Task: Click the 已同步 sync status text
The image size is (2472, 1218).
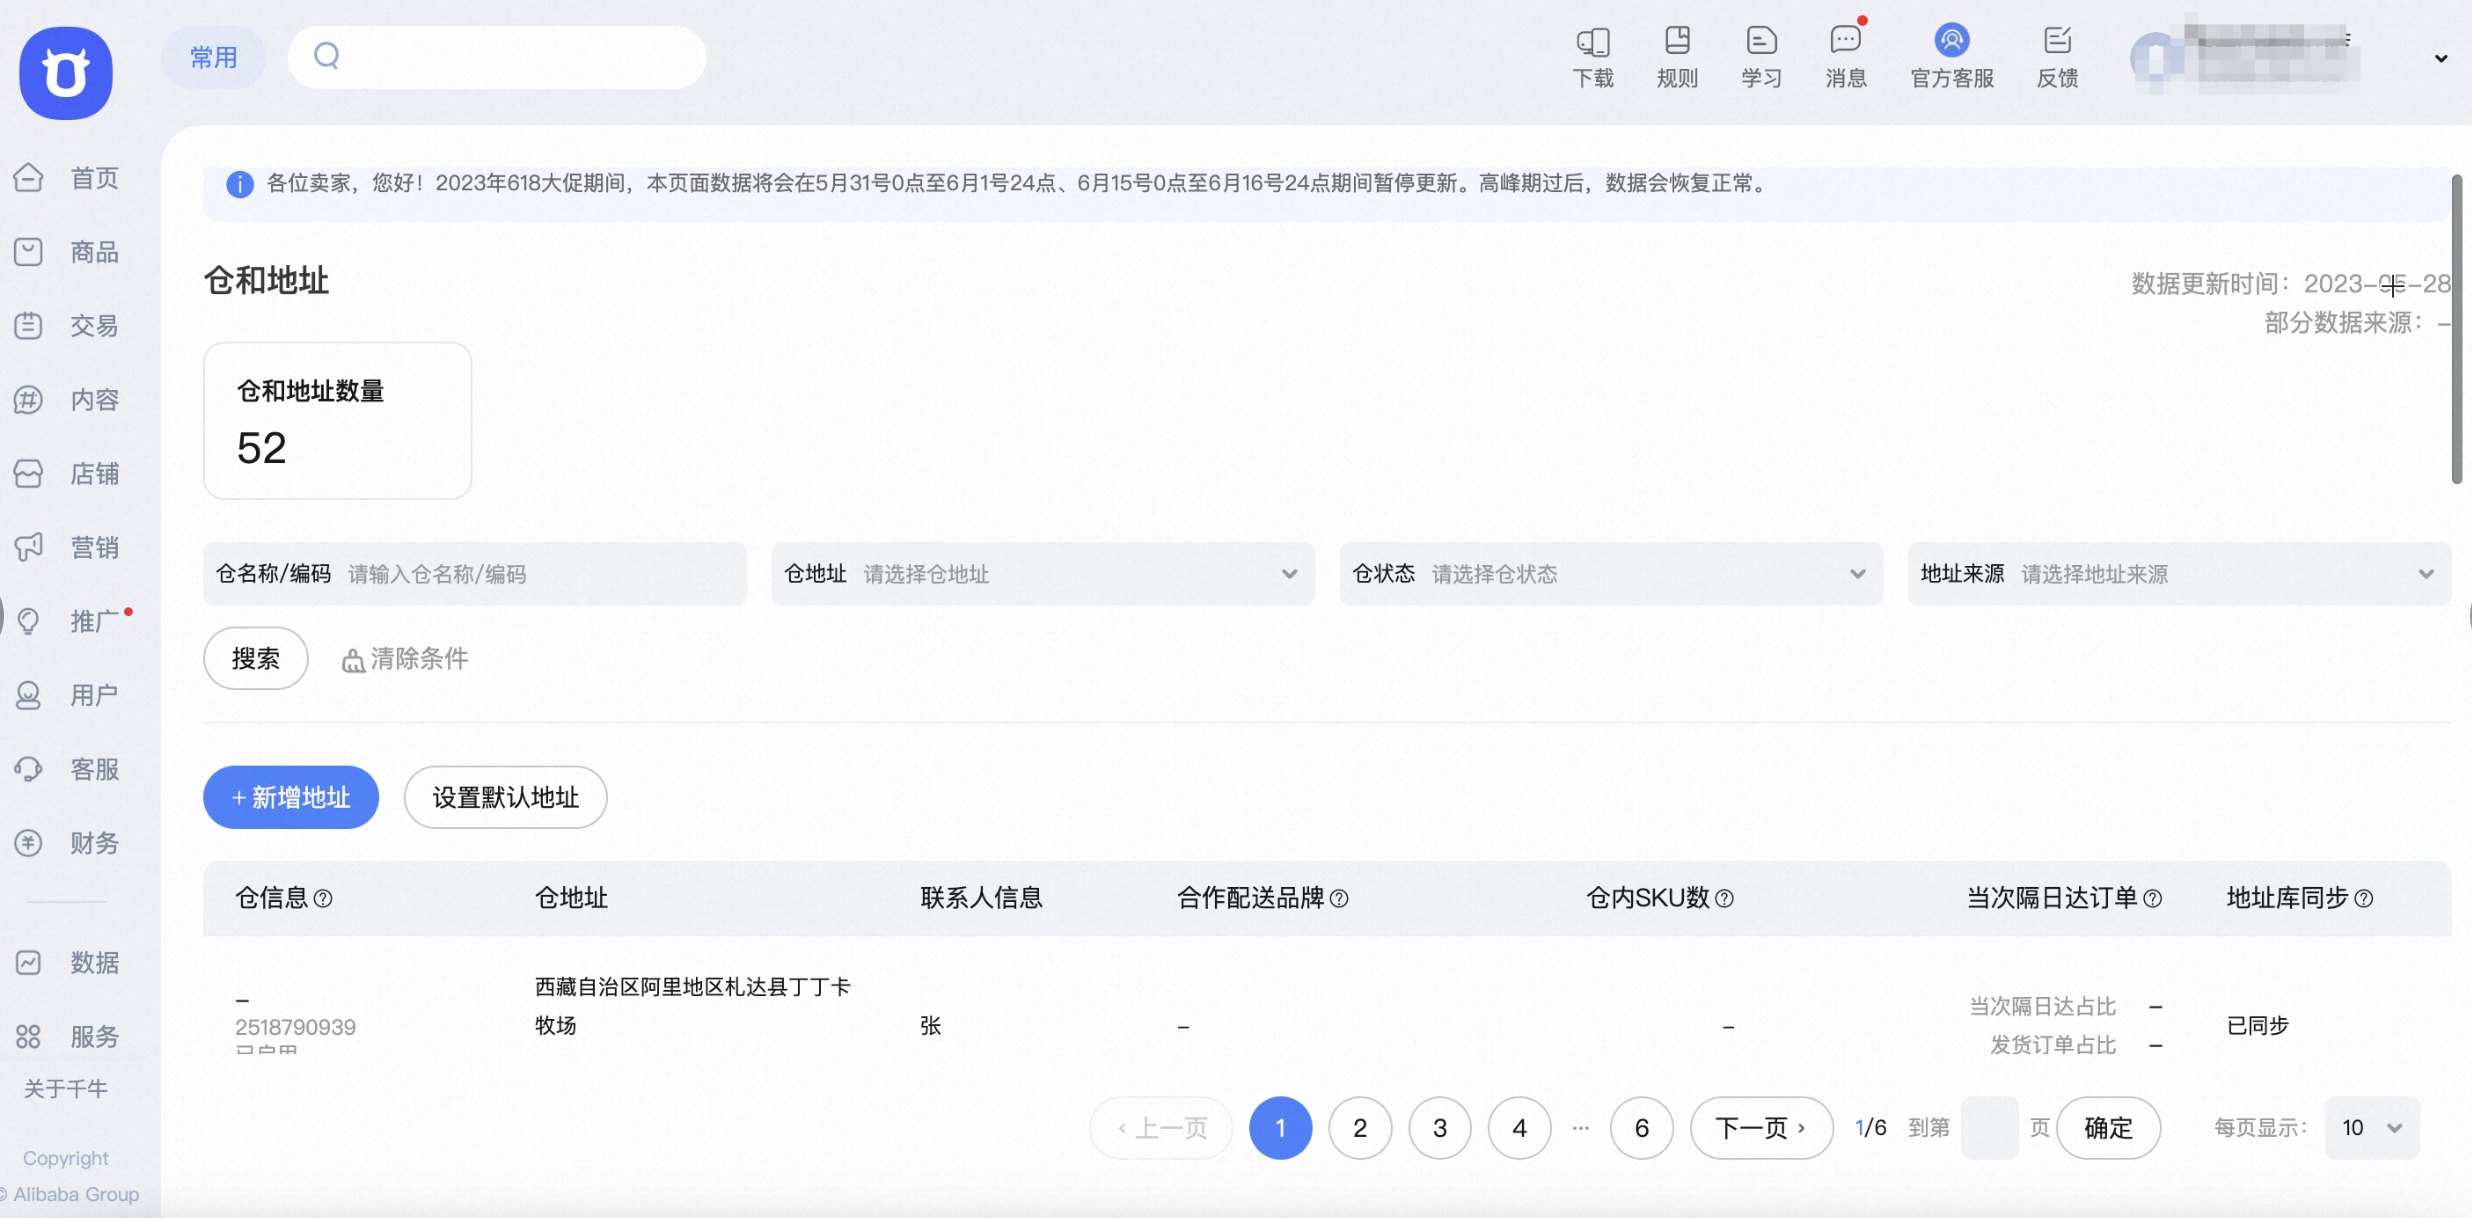Action: [2258, 1026]
